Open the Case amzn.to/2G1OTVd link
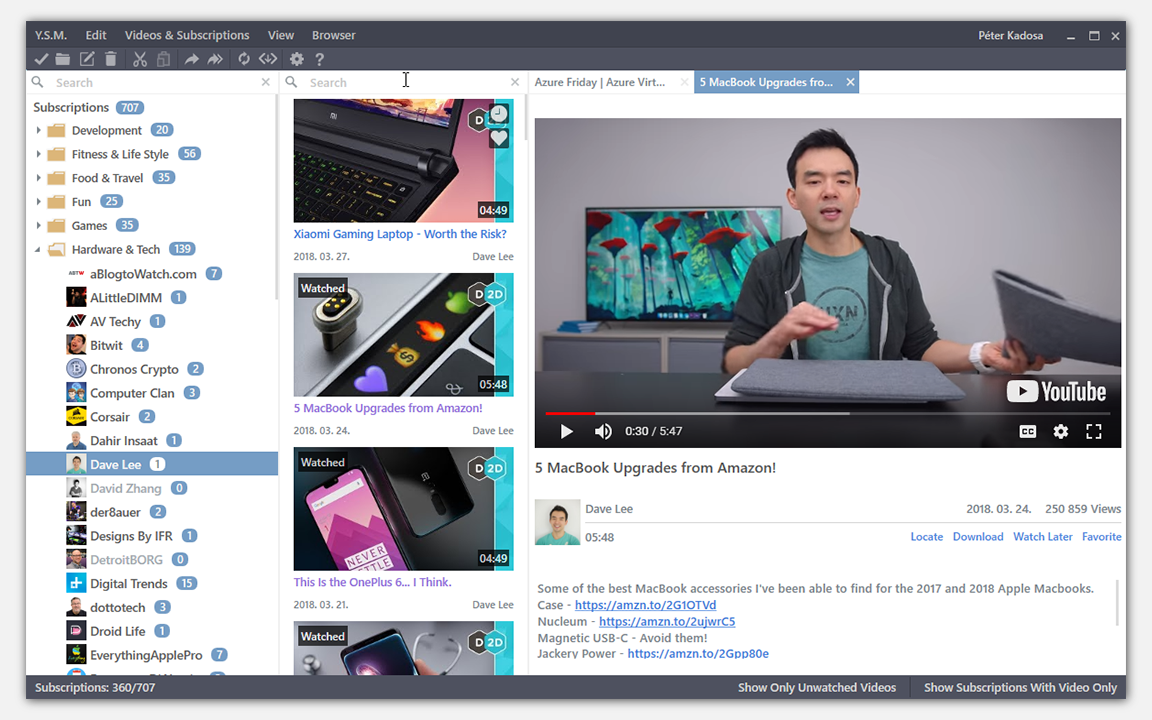 pos(645,605)
